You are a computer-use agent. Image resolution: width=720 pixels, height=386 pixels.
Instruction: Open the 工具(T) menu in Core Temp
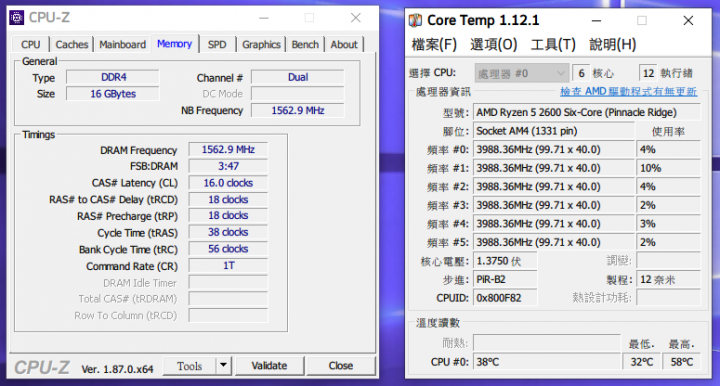(x=553, y=45)
